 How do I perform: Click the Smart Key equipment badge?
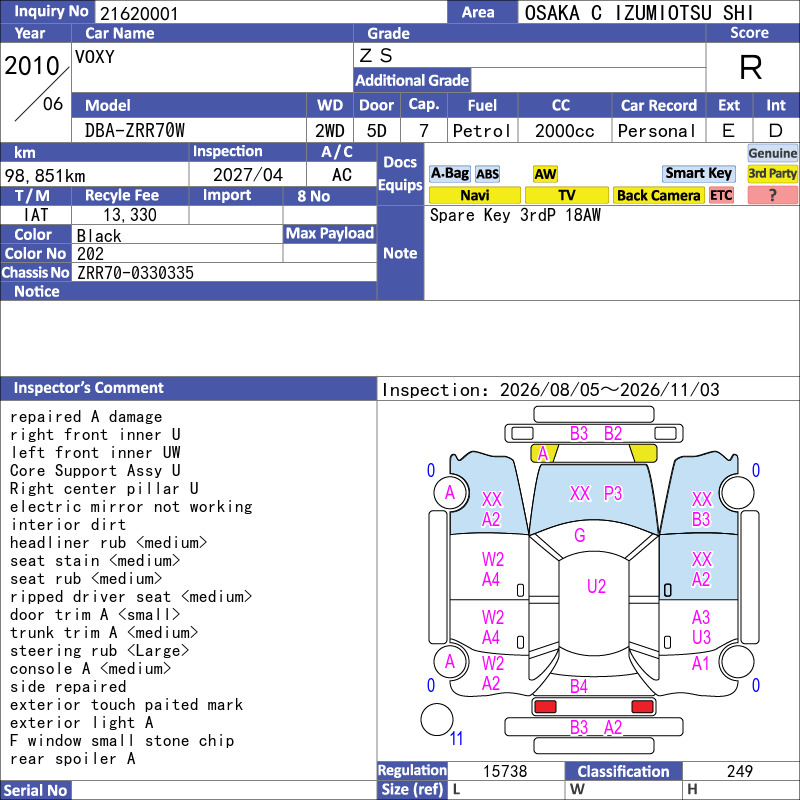click(x=698, y=173)
